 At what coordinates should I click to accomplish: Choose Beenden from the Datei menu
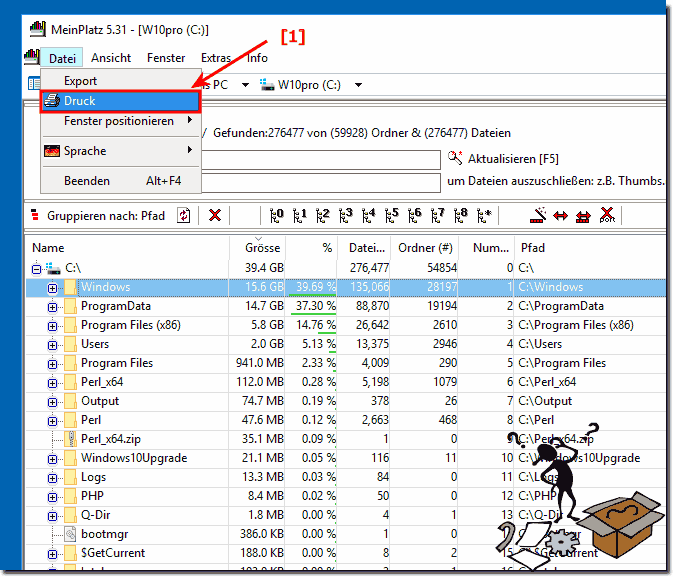tap(121, 181)
